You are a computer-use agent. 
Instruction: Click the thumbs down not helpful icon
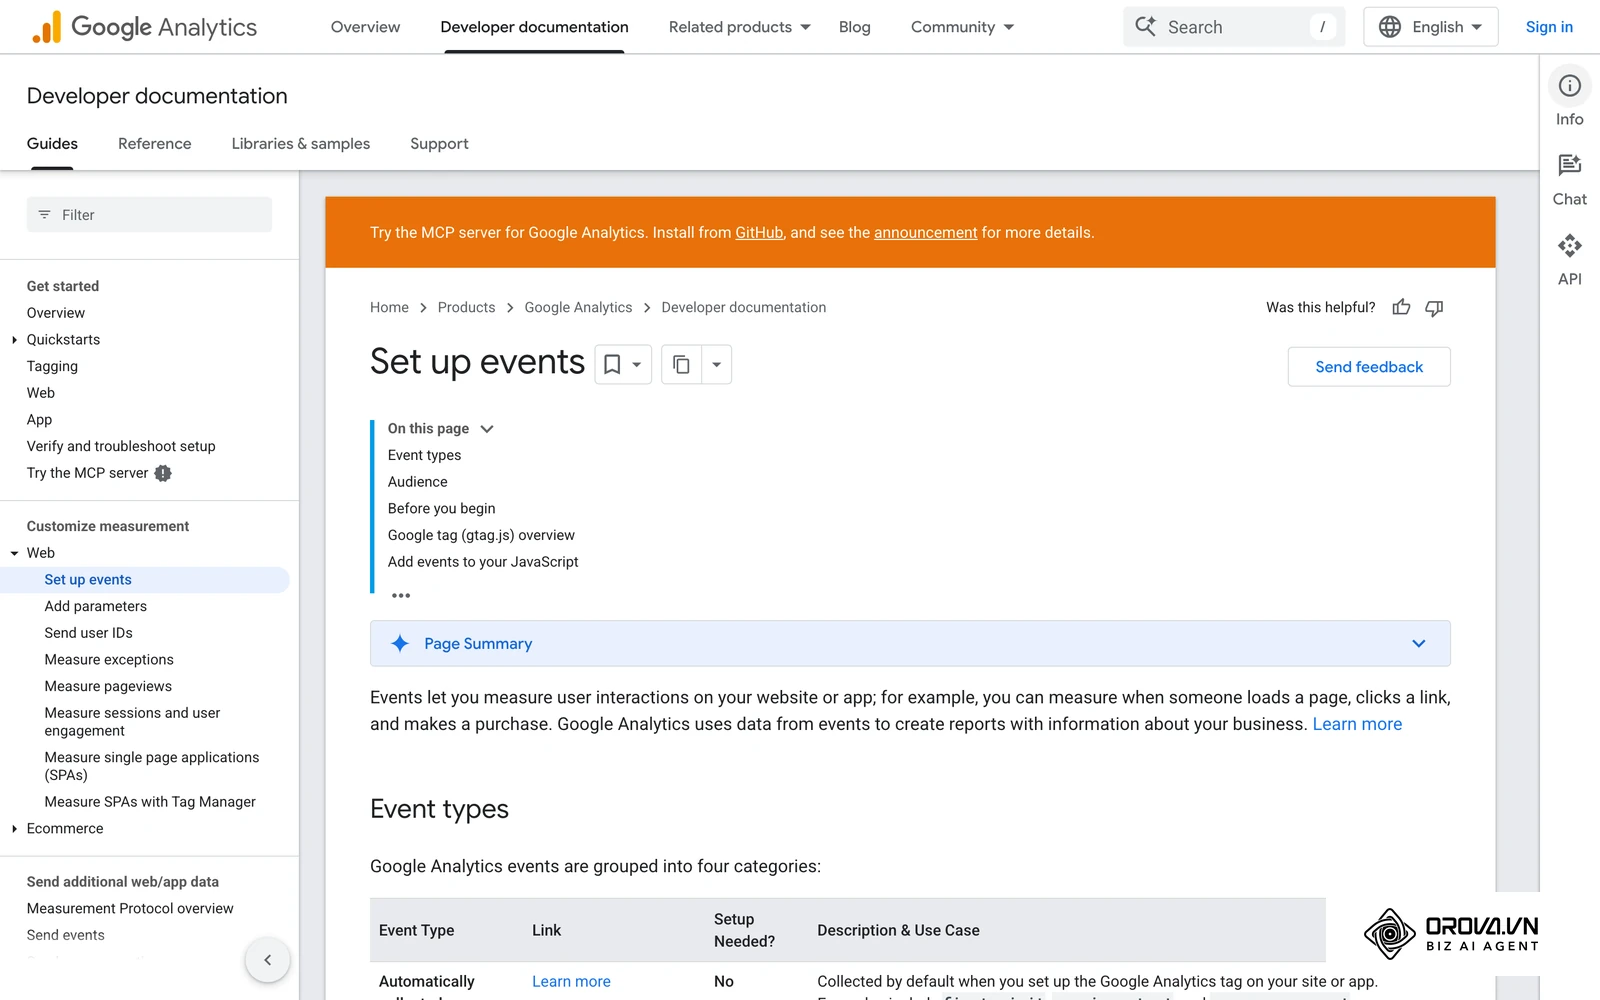[x=1434, y=308]
